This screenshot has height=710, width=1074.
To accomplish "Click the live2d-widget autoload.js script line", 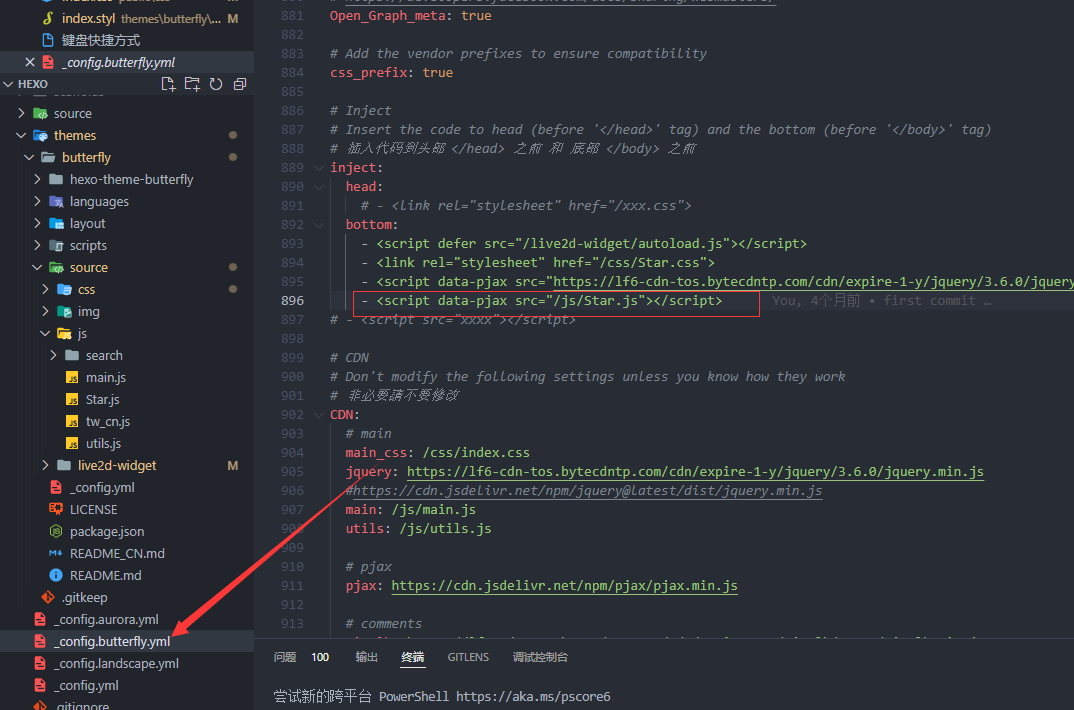I will 584,244.
